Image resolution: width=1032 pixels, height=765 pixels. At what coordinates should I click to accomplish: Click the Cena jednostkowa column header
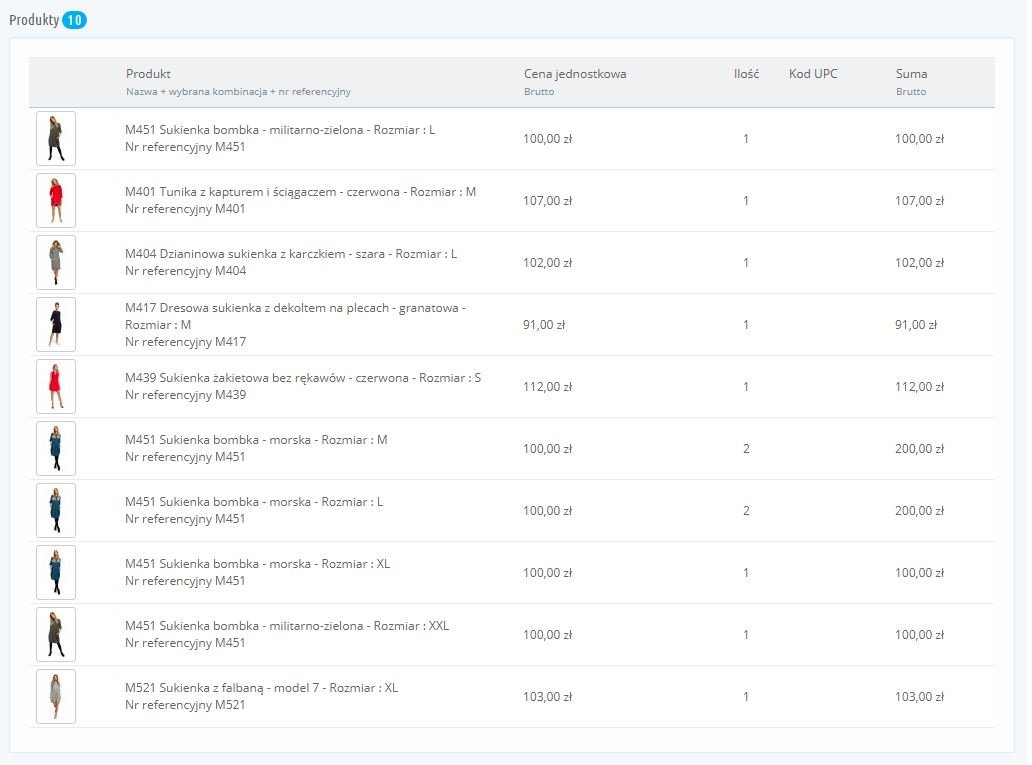click(x=575, y=74)
